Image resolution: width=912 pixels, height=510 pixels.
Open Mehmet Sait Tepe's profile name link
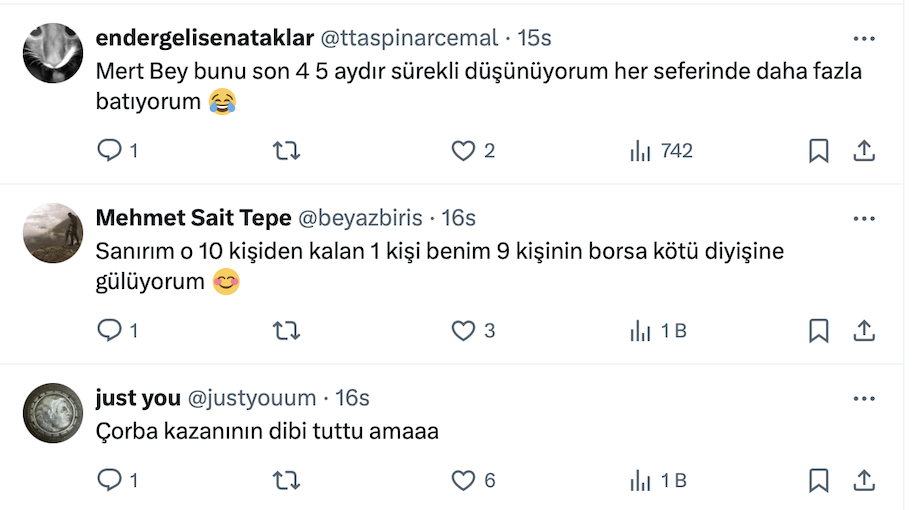coord(193,218)
